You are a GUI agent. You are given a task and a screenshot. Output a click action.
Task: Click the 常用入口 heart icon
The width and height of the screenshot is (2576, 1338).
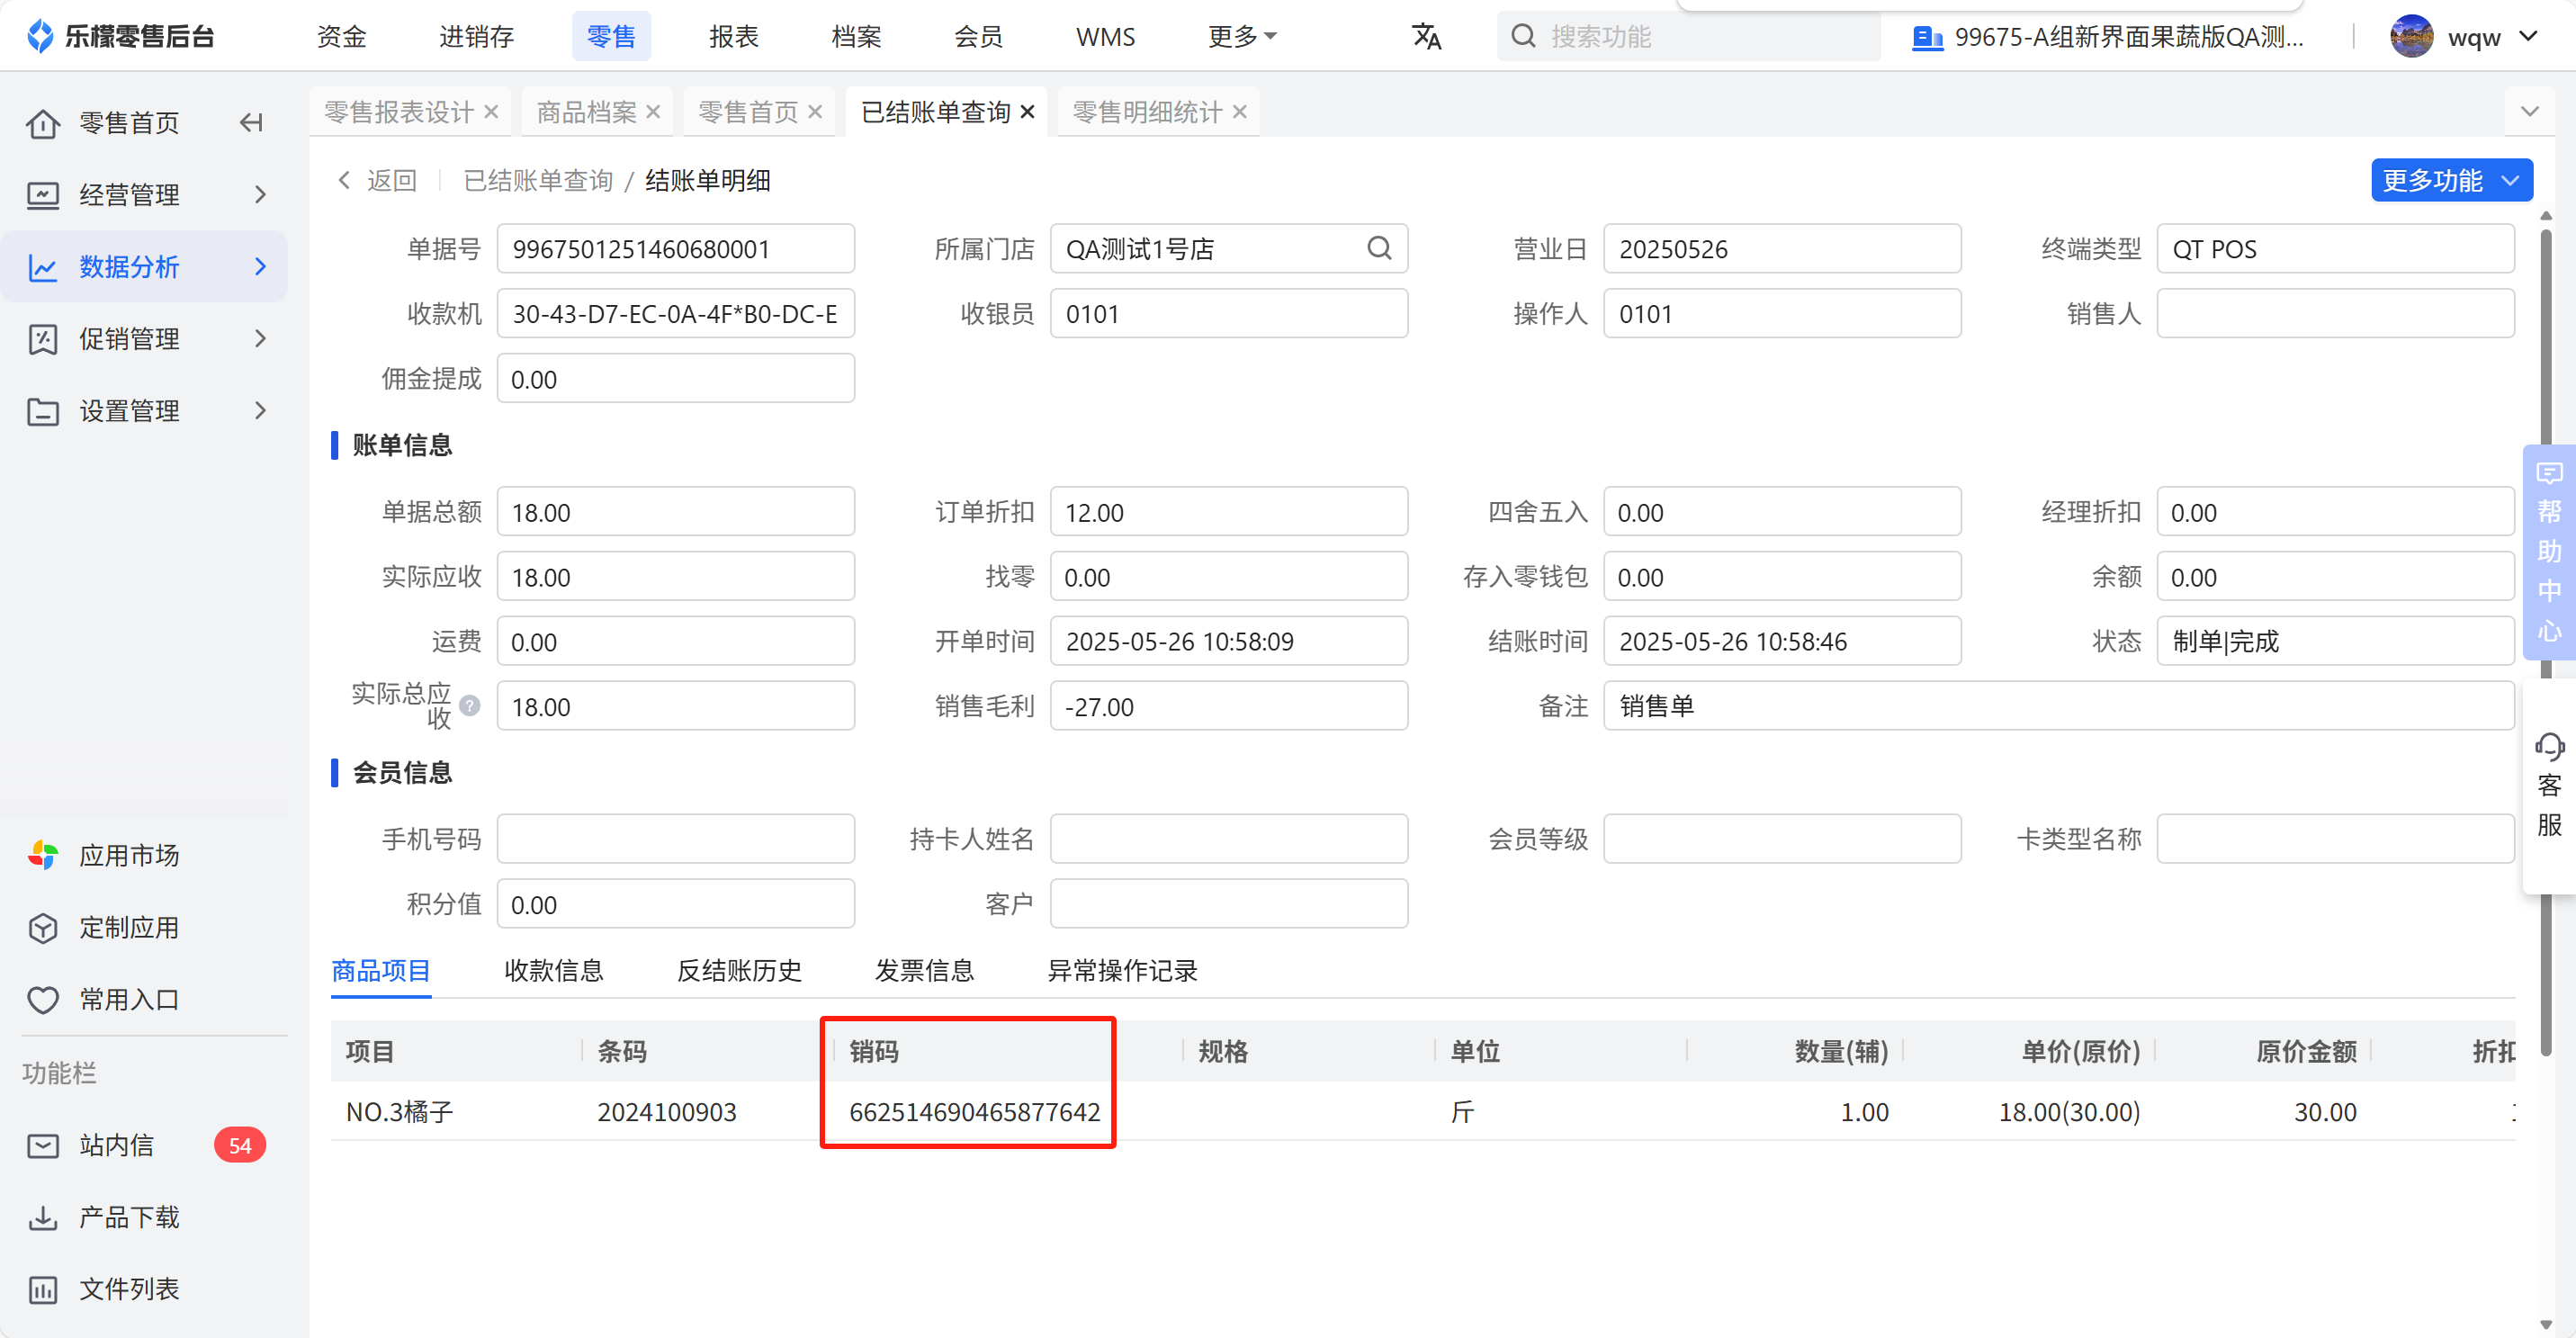click(43, 999)
